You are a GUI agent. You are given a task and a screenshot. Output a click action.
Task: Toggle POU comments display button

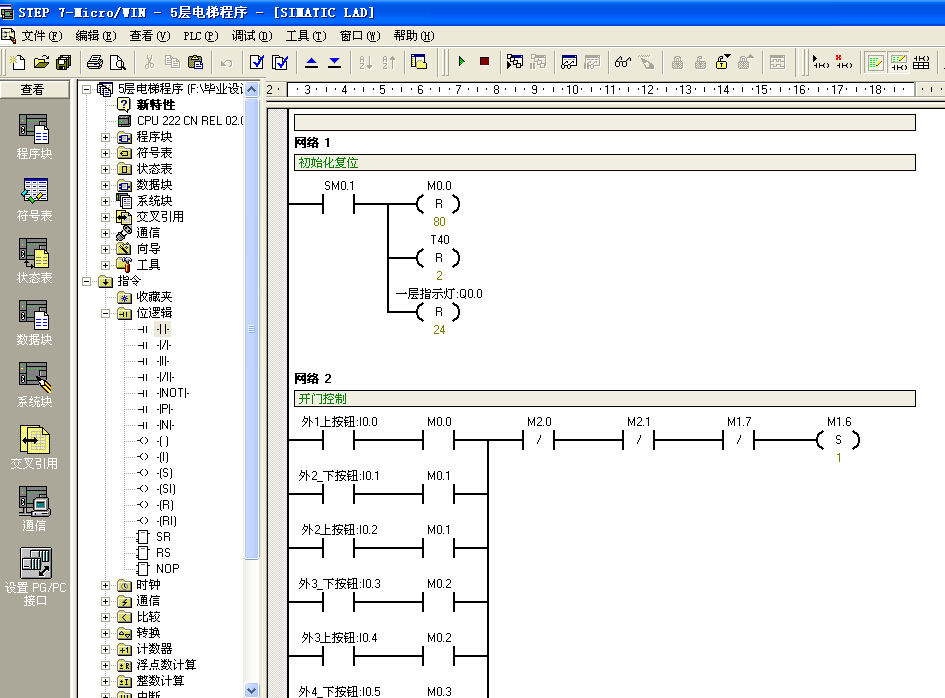[875, 62]
